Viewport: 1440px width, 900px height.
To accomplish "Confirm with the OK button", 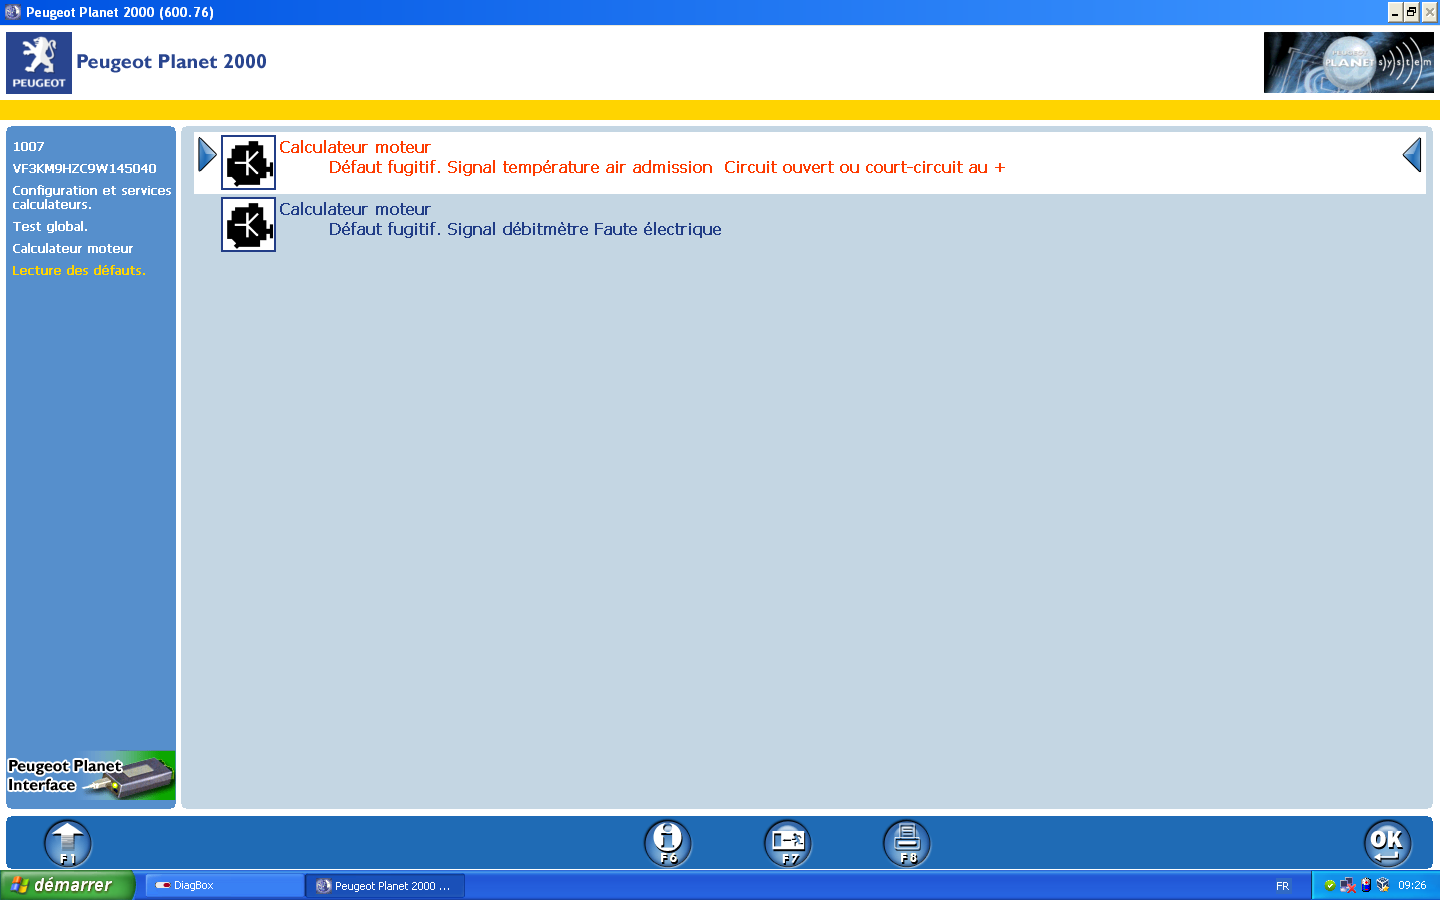I will 1388,843.
